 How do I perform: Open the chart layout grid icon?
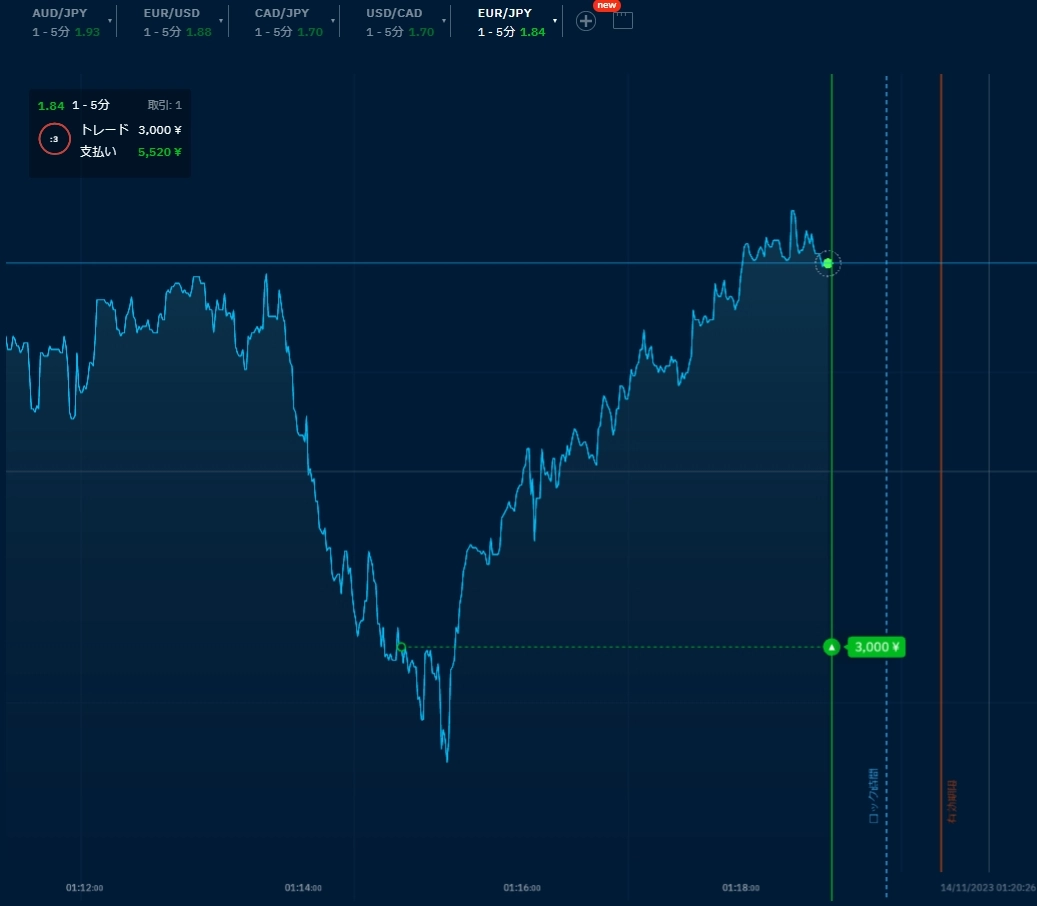coord(623,21)
